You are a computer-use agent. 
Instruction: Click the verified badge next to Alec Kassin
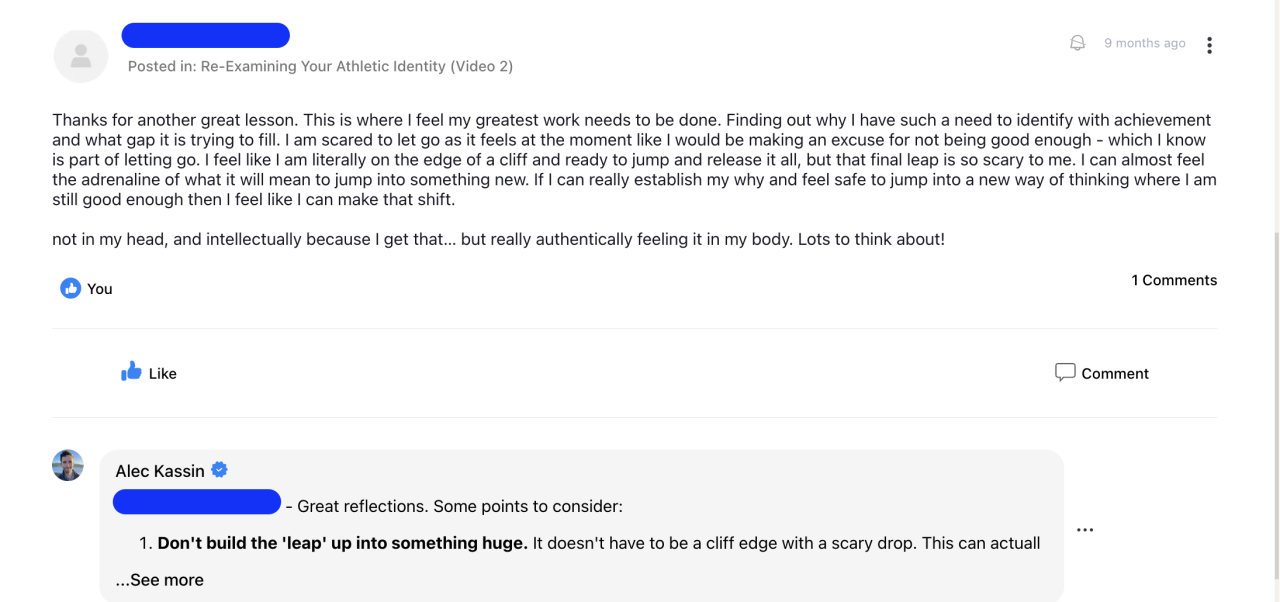point(219,470)
